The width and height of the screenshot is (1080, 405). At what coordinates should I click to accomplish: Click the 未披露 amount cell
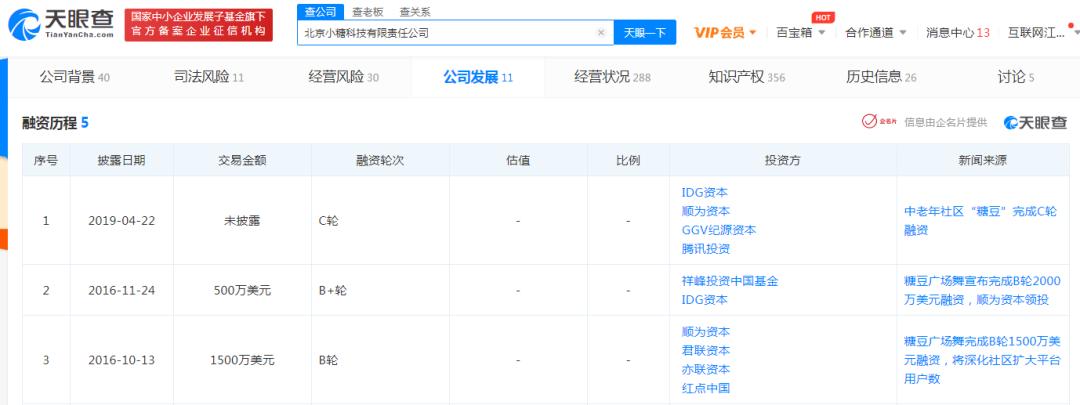(242, 221)
